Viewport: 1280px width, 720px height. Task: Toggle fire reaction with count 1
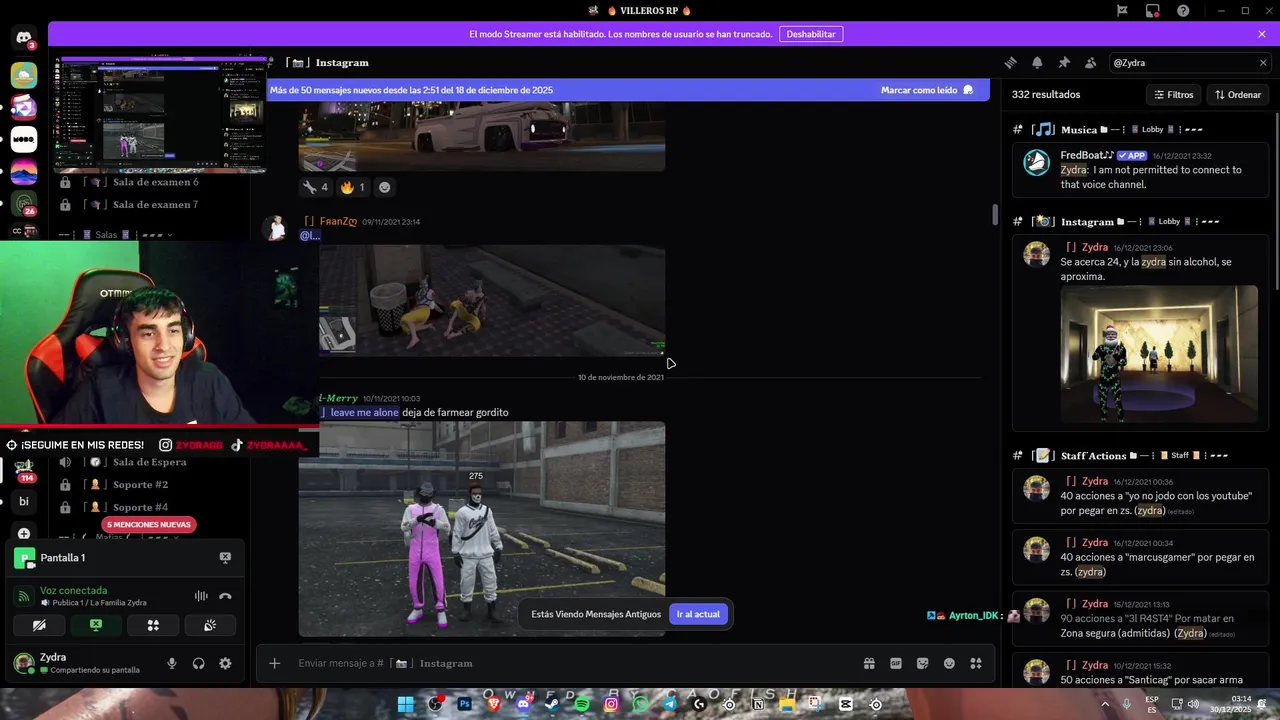coord(353,187)
